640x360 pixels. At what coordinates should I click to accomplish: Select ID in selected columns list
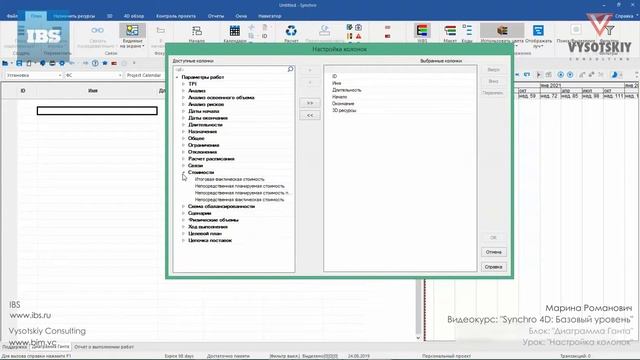coord(334,76)
